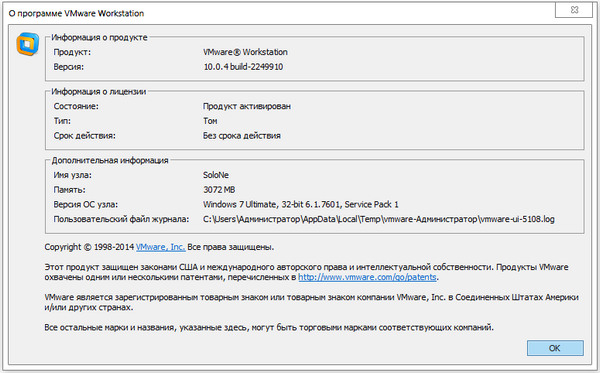Click the Срок действия: label
The height and width of the screenshot is (373, 600).
pyautogui.click(x=84, y=136)
